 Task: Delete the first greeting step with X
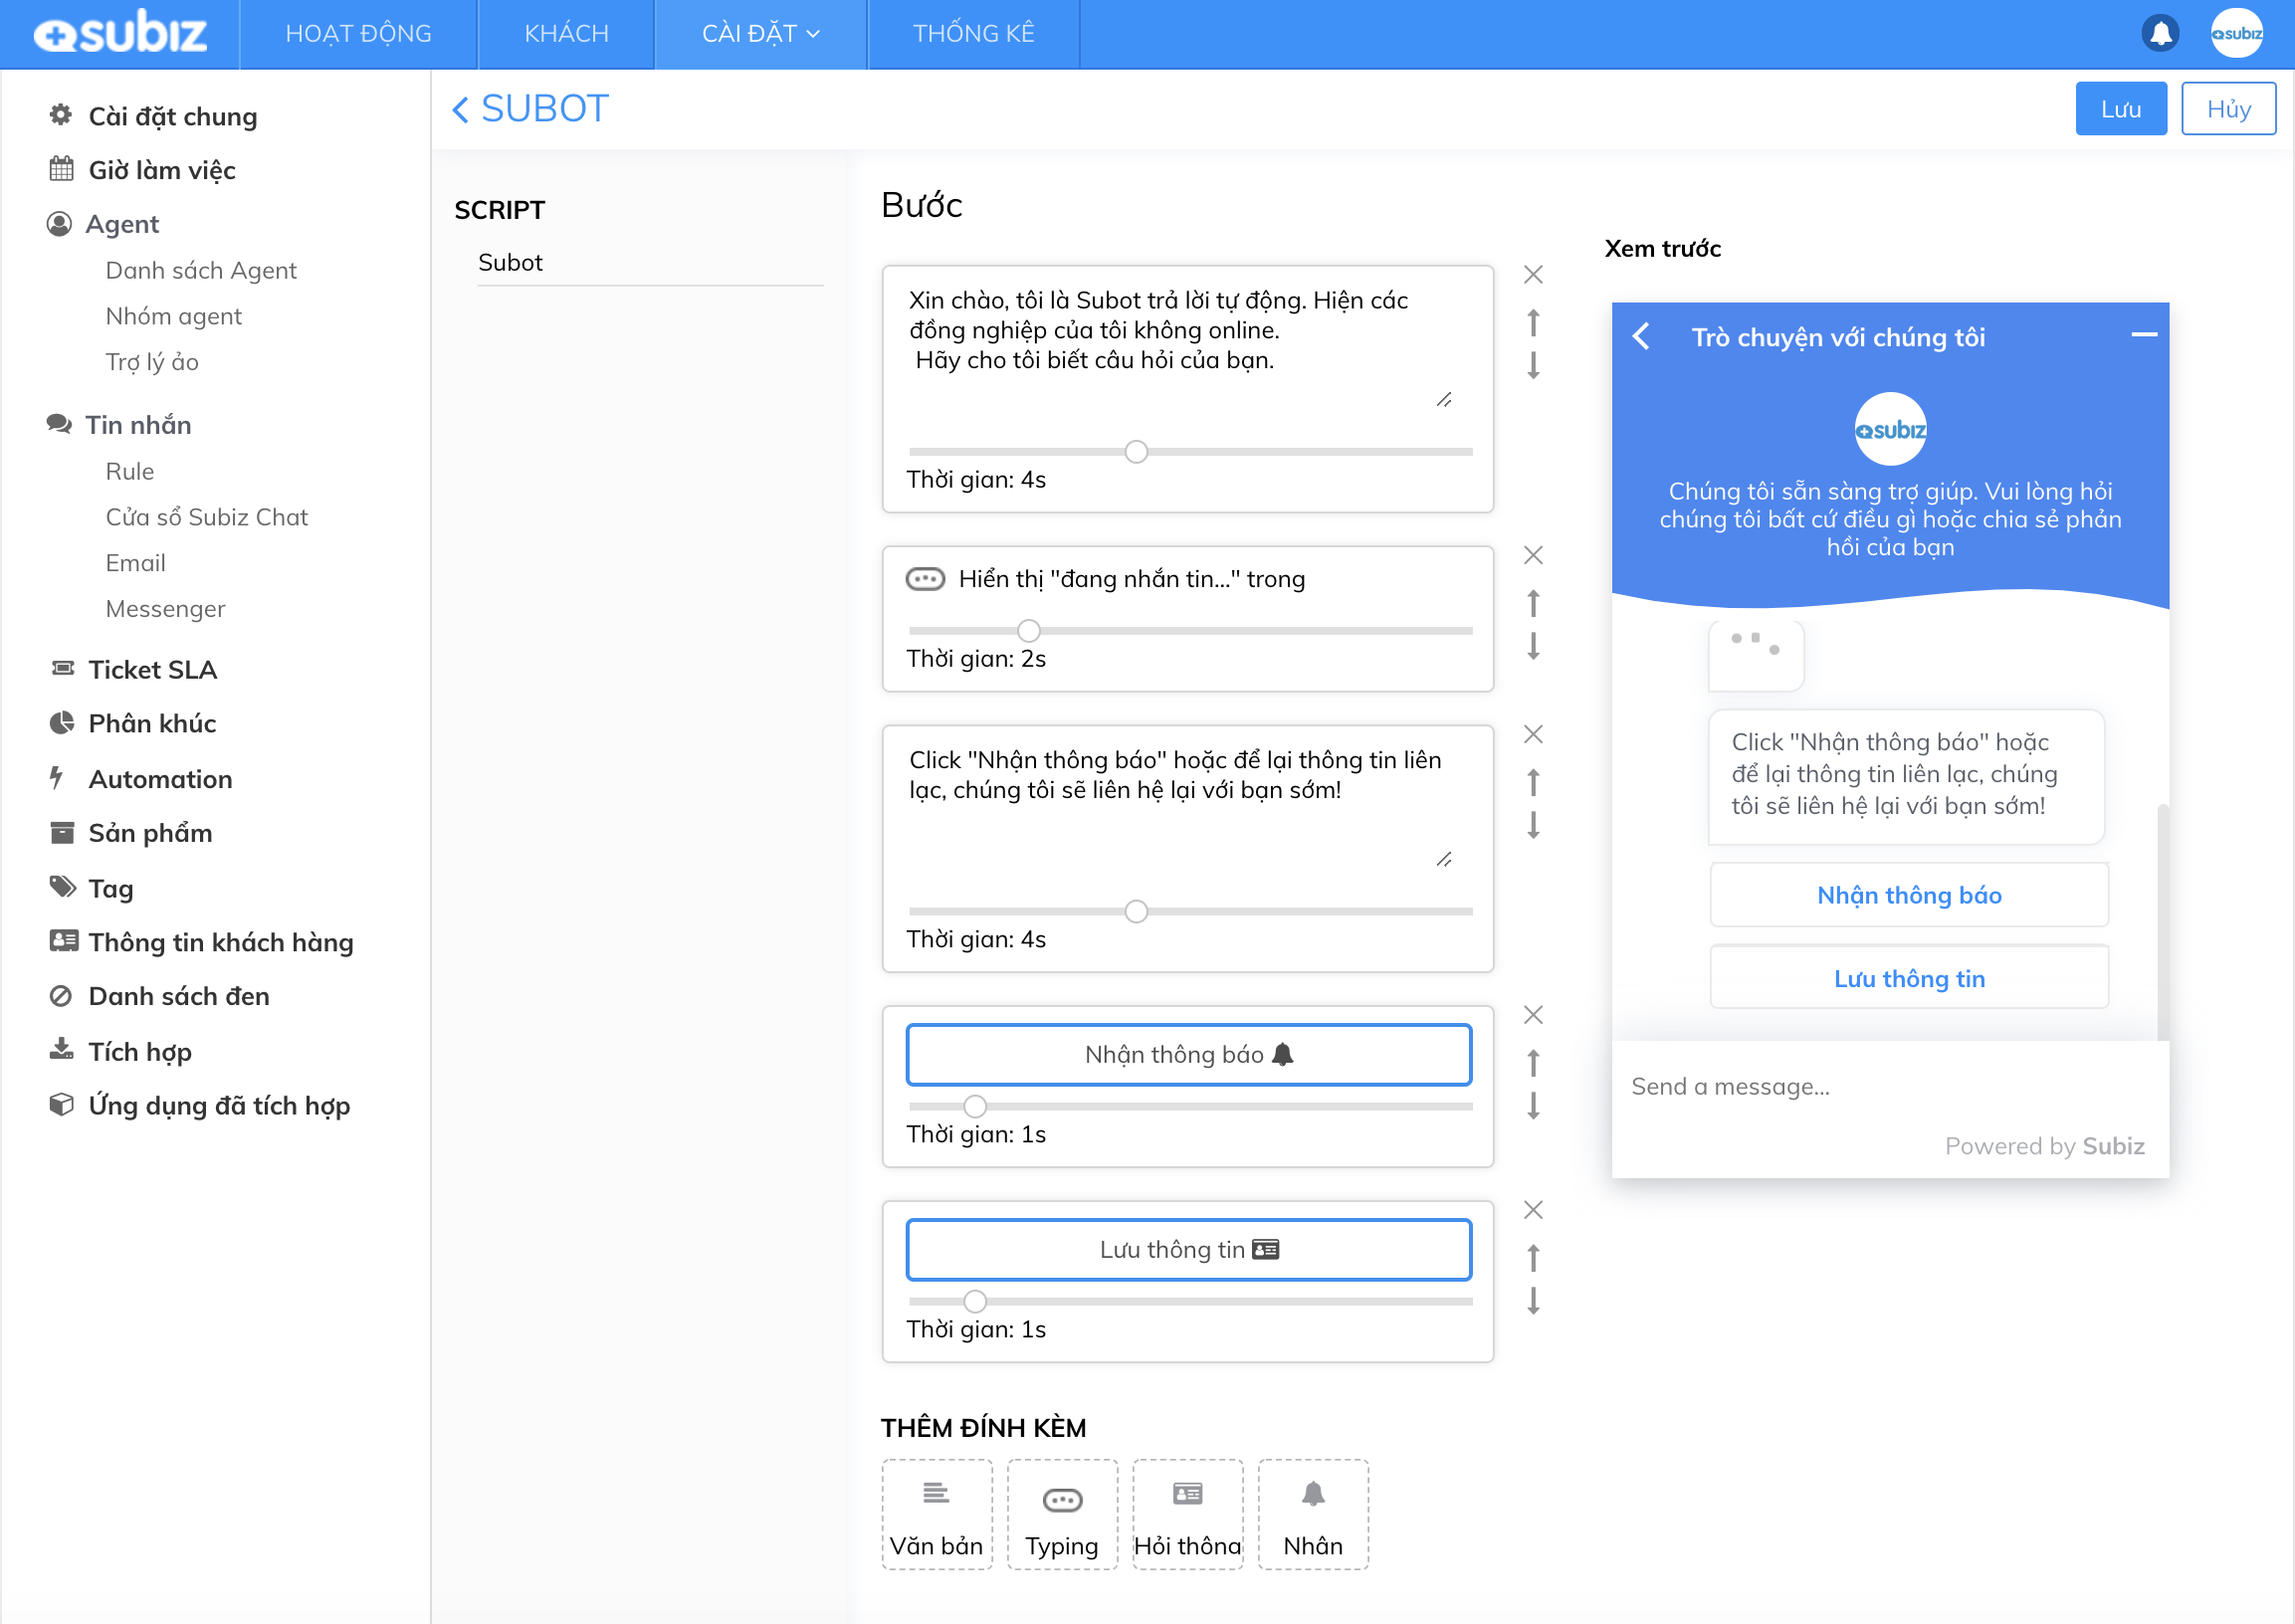1533,274
